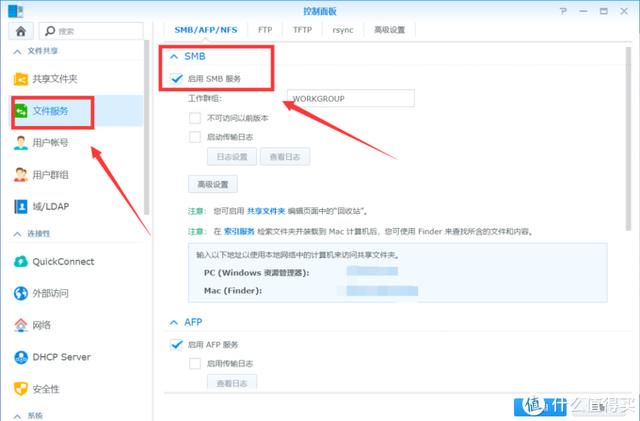Enable the 启动传输日志 checkbox under SMB
Image resolution: width=640 pixels, height=421 pixels.
[195, 137]
